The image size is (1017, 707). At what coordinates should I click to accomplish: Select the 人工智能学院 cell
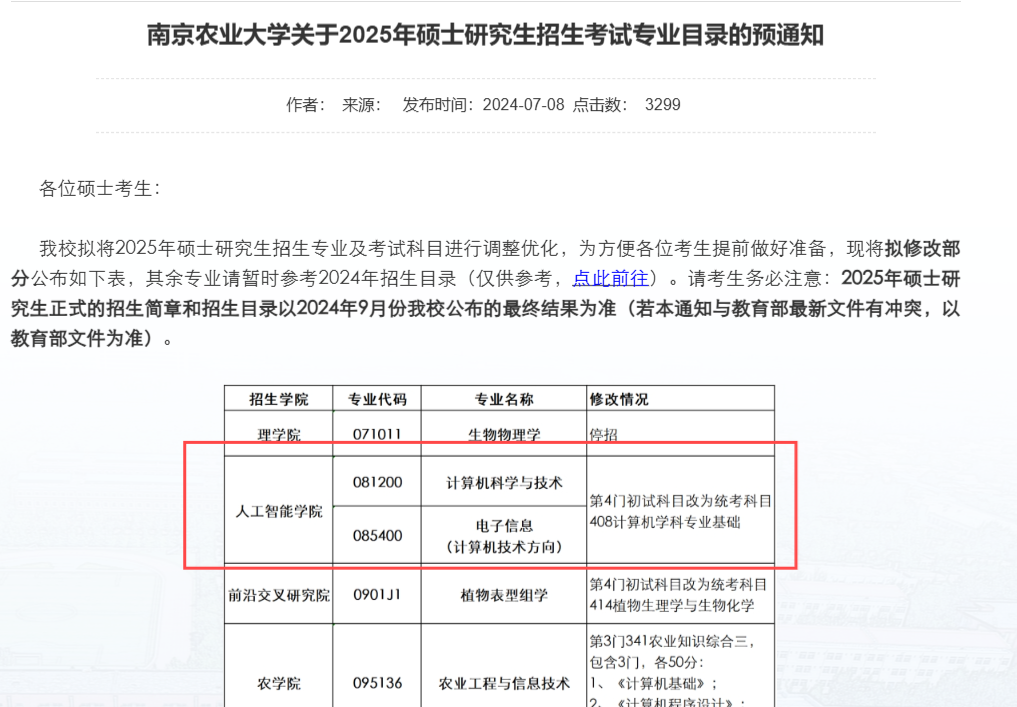tap(279, 511)
